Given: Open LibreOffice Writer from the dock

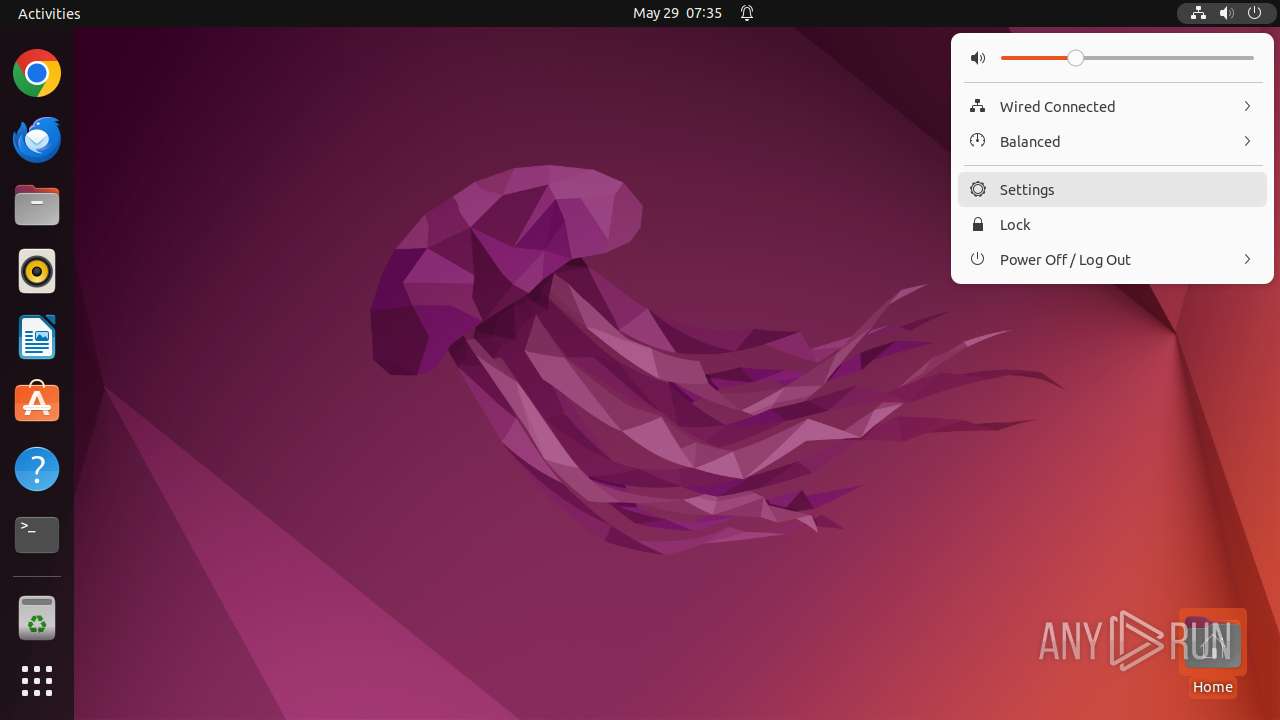Looking at the screenshot, I should click(x=37, y=337).
